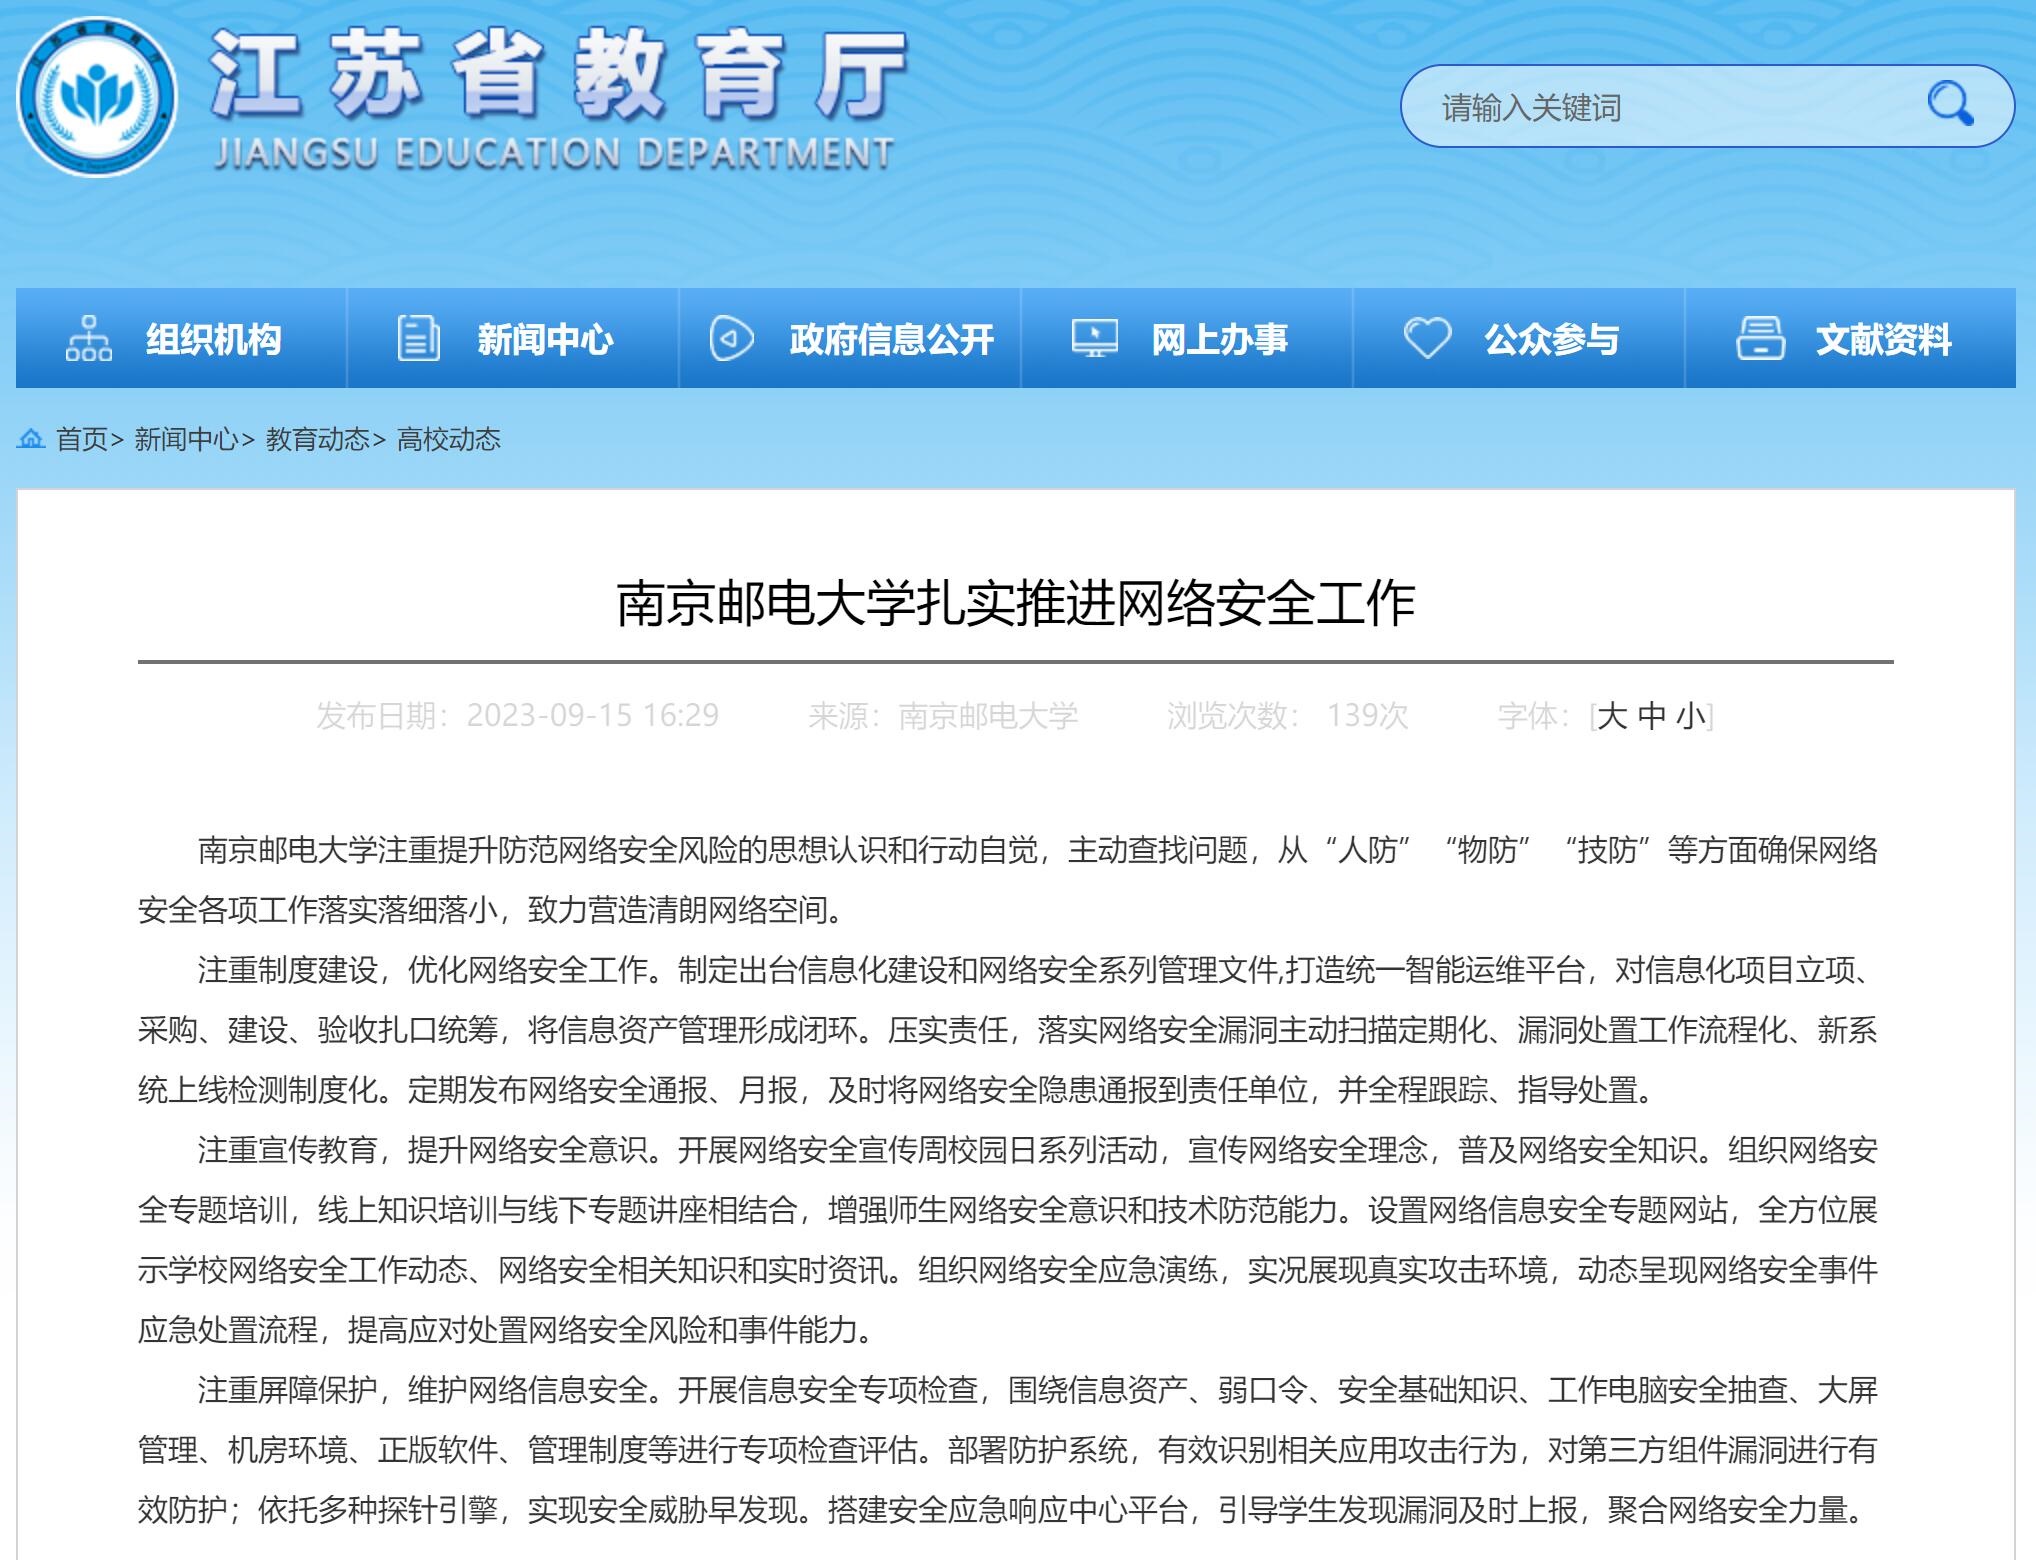Open the 网上办事 menu item
2036x1560 pixels.
[x=1219, y=339]
